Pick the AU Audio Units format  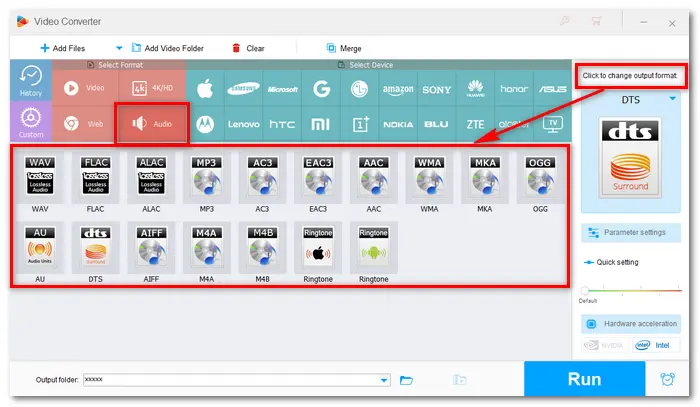(x=40, y=247)
